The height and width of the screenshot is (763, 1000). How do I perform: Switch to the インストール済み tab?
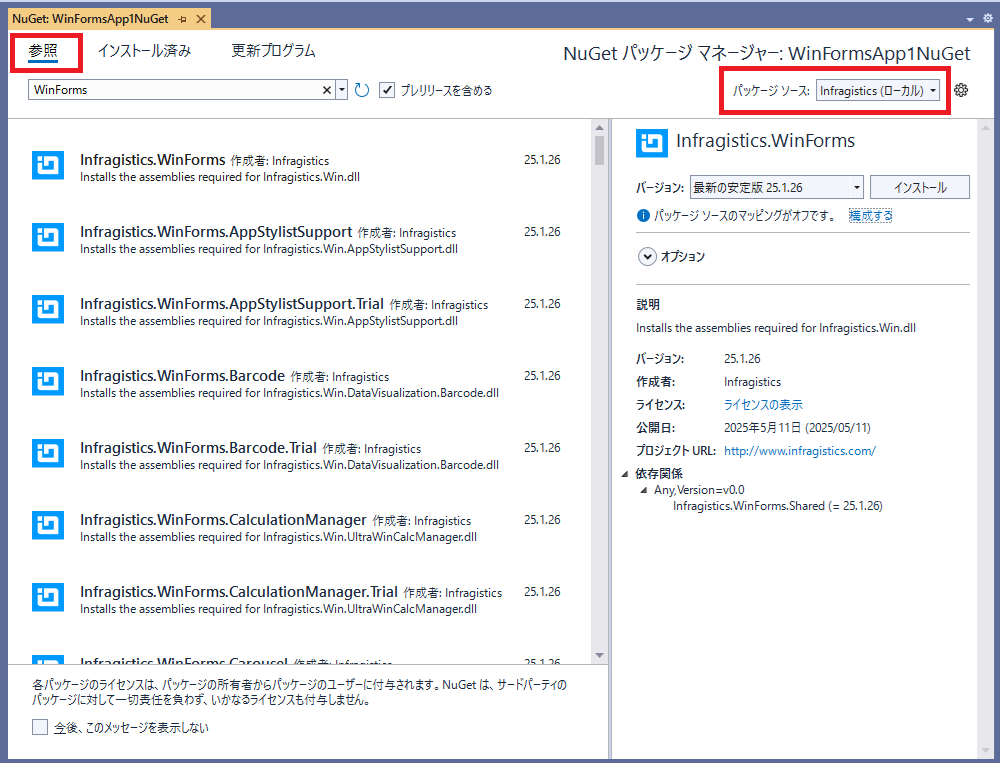tap(145, 51)
